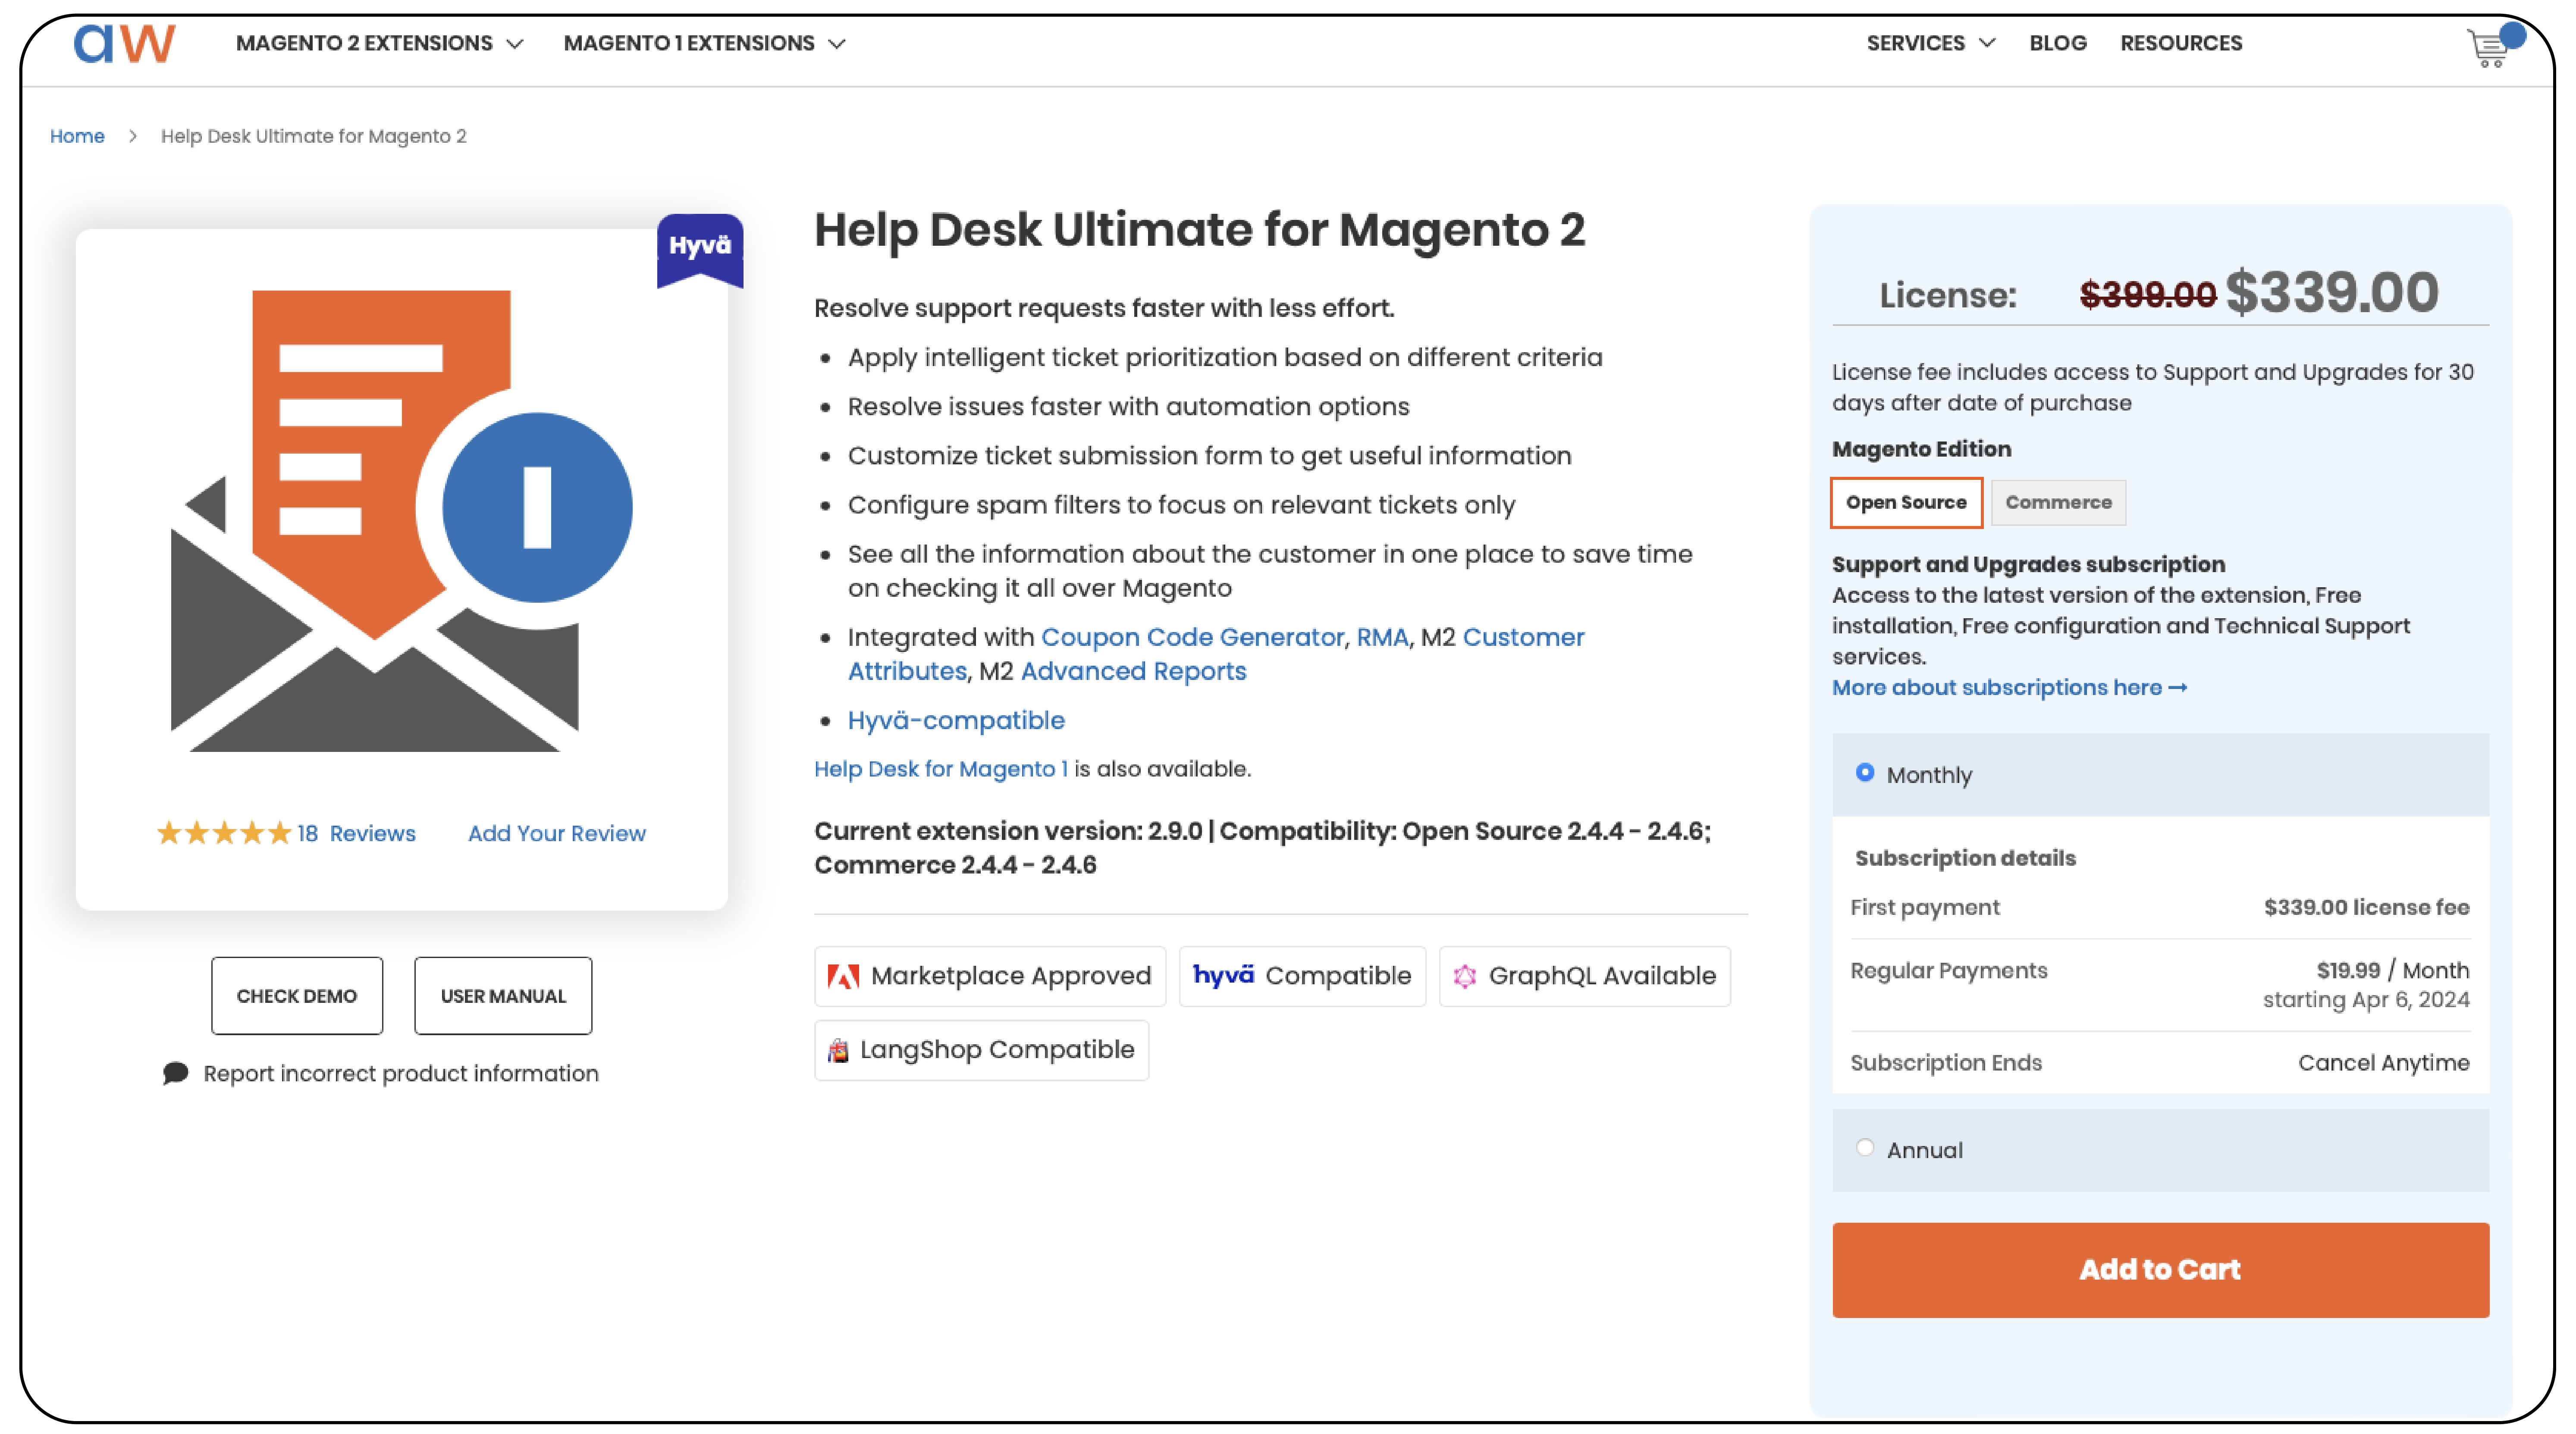Select the Annual subscription radio button
2576x1434 pixels.
[x=1864, y=1148]
